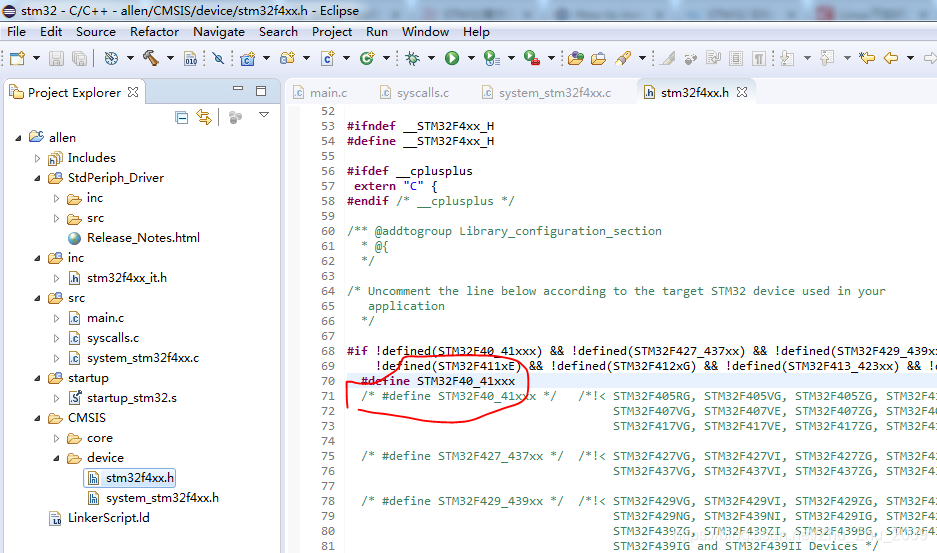This screenshot has width=937, height=553.
Task: Maximize the Project Explorer view
Action: pyautogui.click(x=261, y=91)
